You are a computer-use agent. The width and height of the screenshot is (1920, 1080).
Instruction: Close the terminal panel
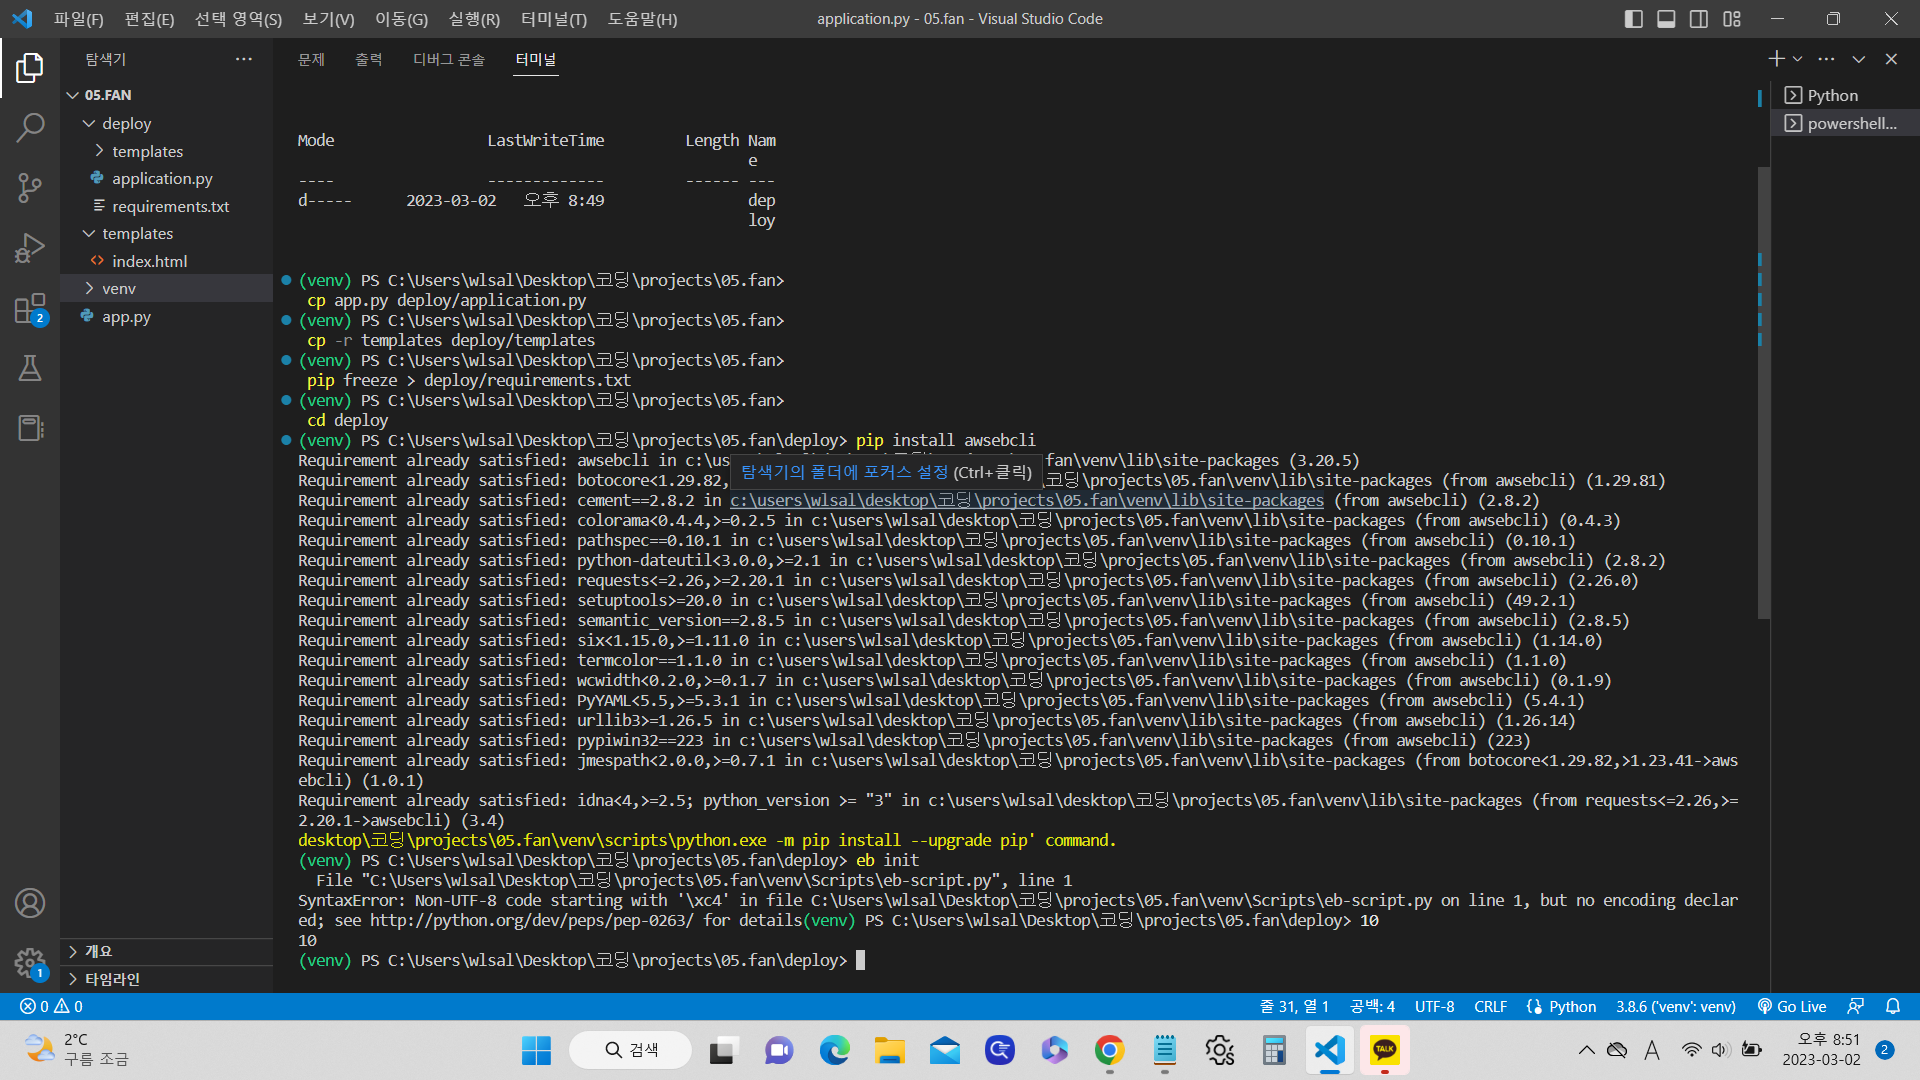[x=1891, y=59]
